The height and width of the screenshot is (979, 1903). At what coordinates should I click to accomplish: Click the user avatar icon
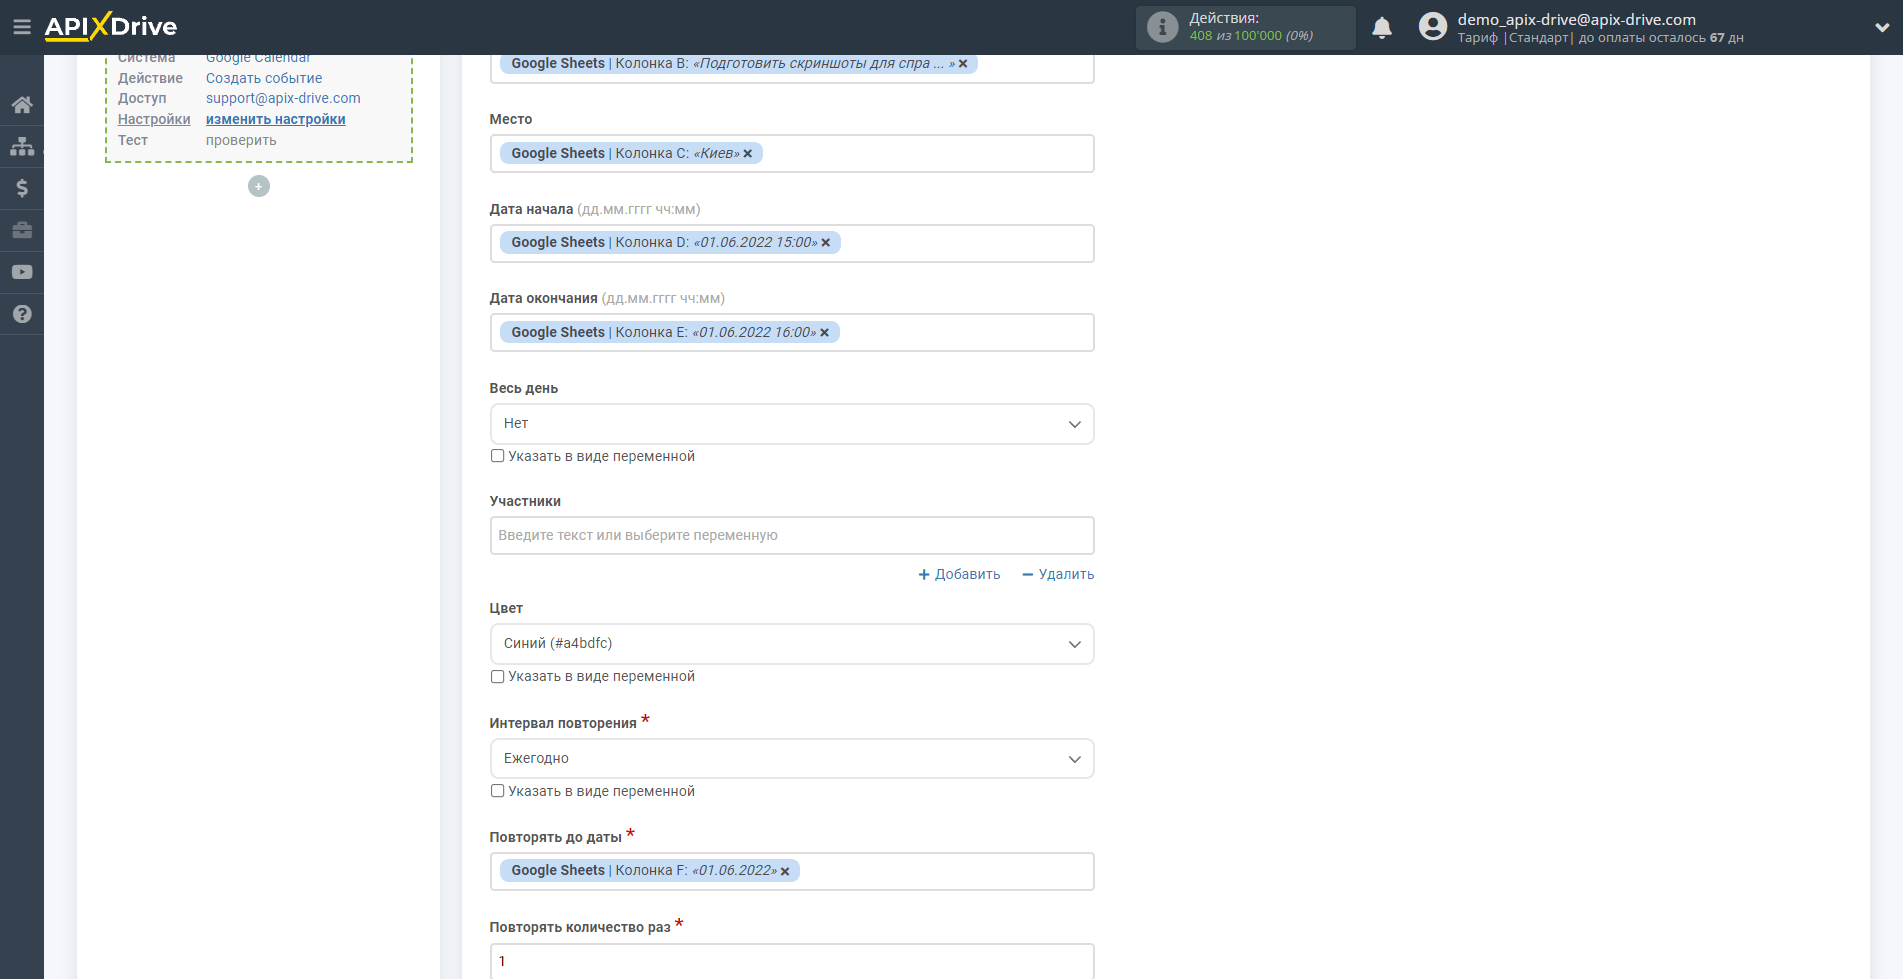click(1433, 27)
